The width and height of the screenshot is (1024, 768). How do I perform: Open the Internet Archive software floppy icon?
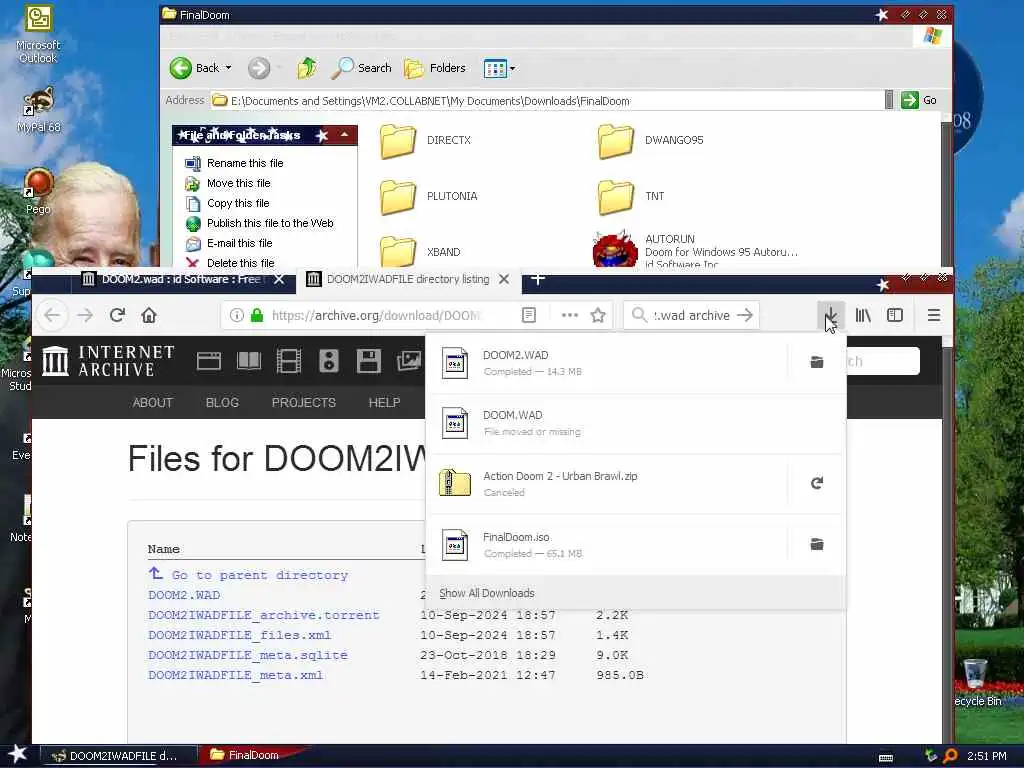[x=368, y=360]
